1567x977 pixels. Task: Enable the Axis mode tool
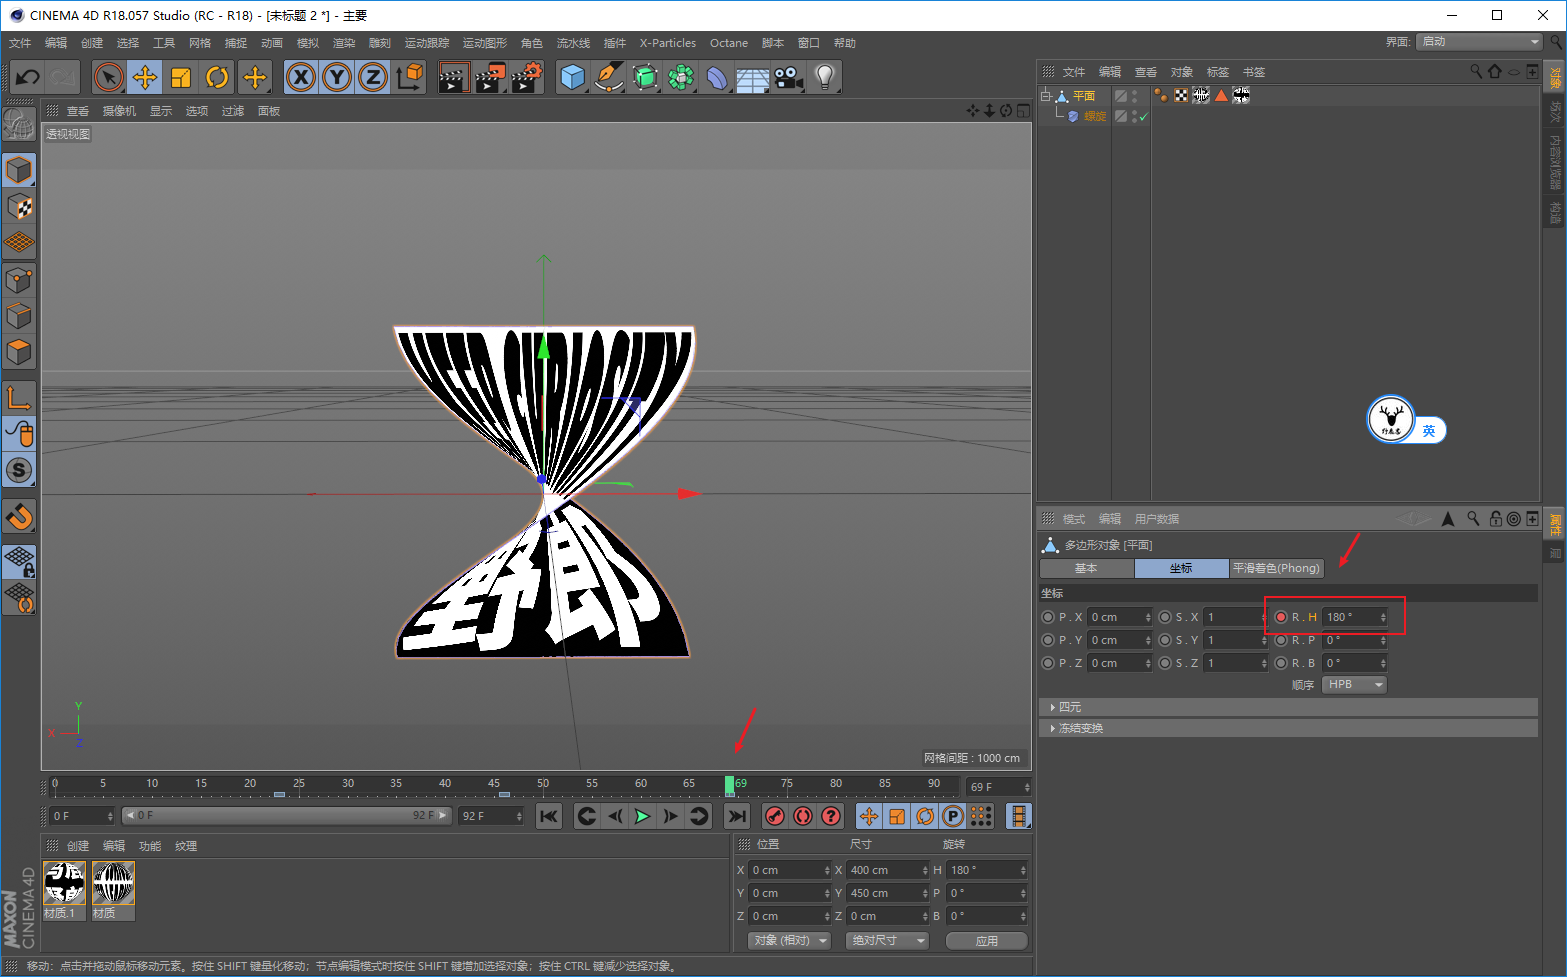pos(19,398)
